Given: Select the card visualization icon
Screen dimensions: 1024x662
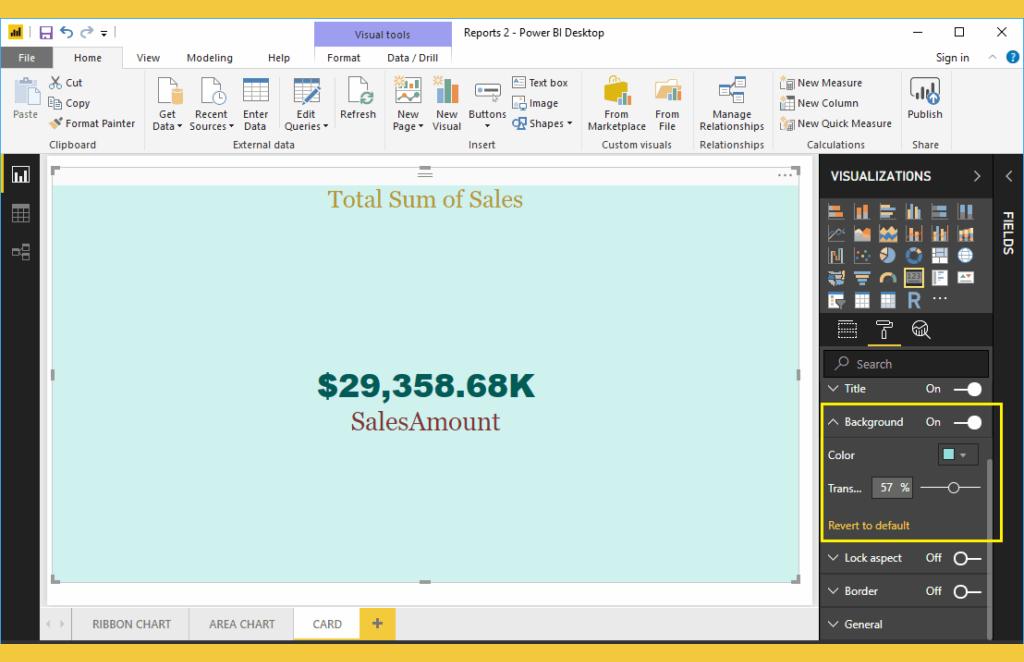Looking at the screenshot, I should [913, 278].
